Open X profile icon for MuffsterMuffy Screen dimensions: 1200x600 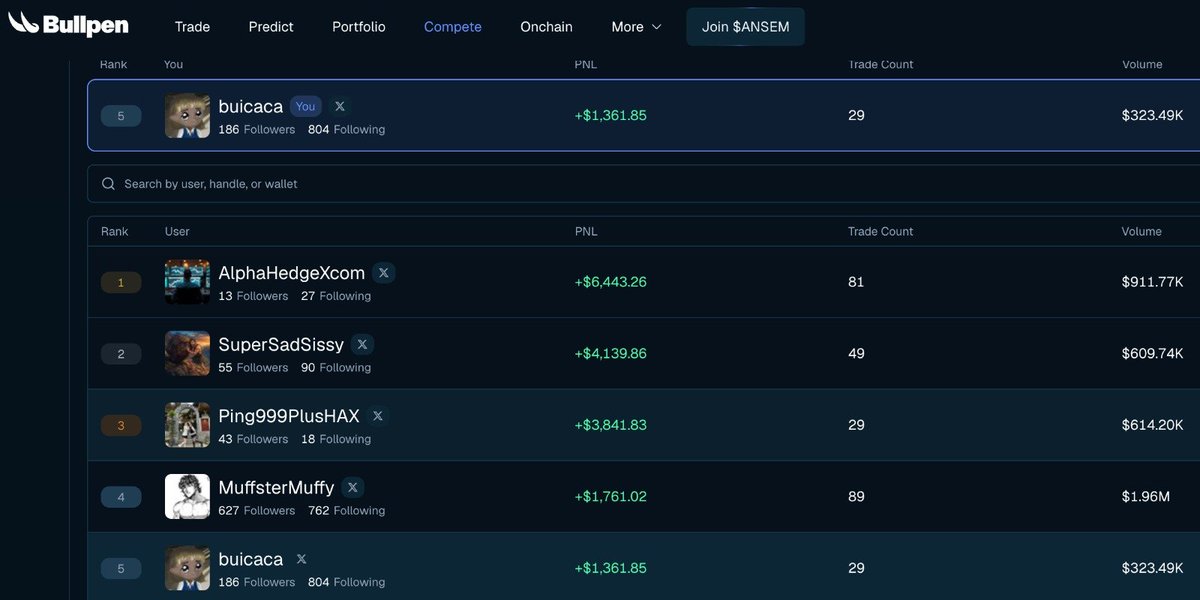[x=352, y=488]
